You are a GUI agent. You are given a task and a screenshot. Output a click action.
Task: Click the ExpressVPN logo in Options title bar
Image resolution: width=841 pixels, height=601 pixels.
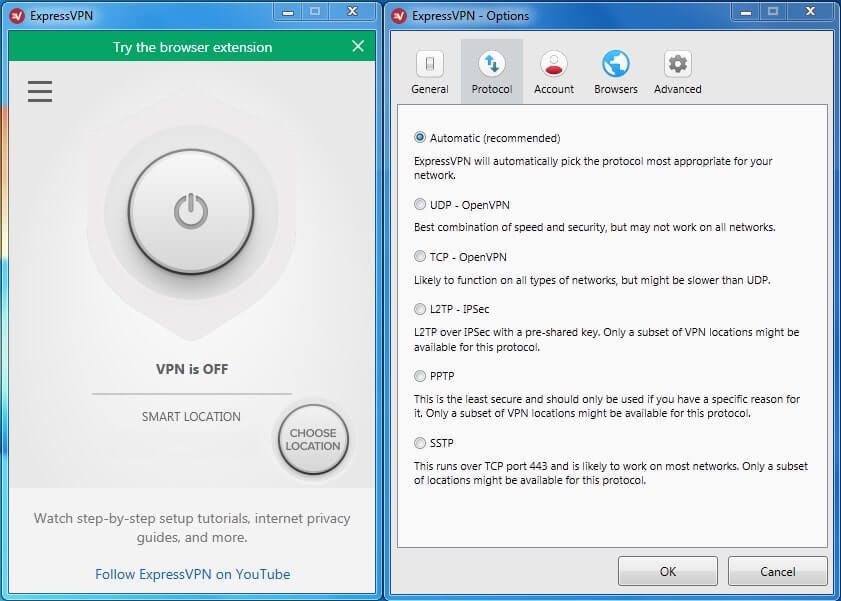tap(399, 16)
